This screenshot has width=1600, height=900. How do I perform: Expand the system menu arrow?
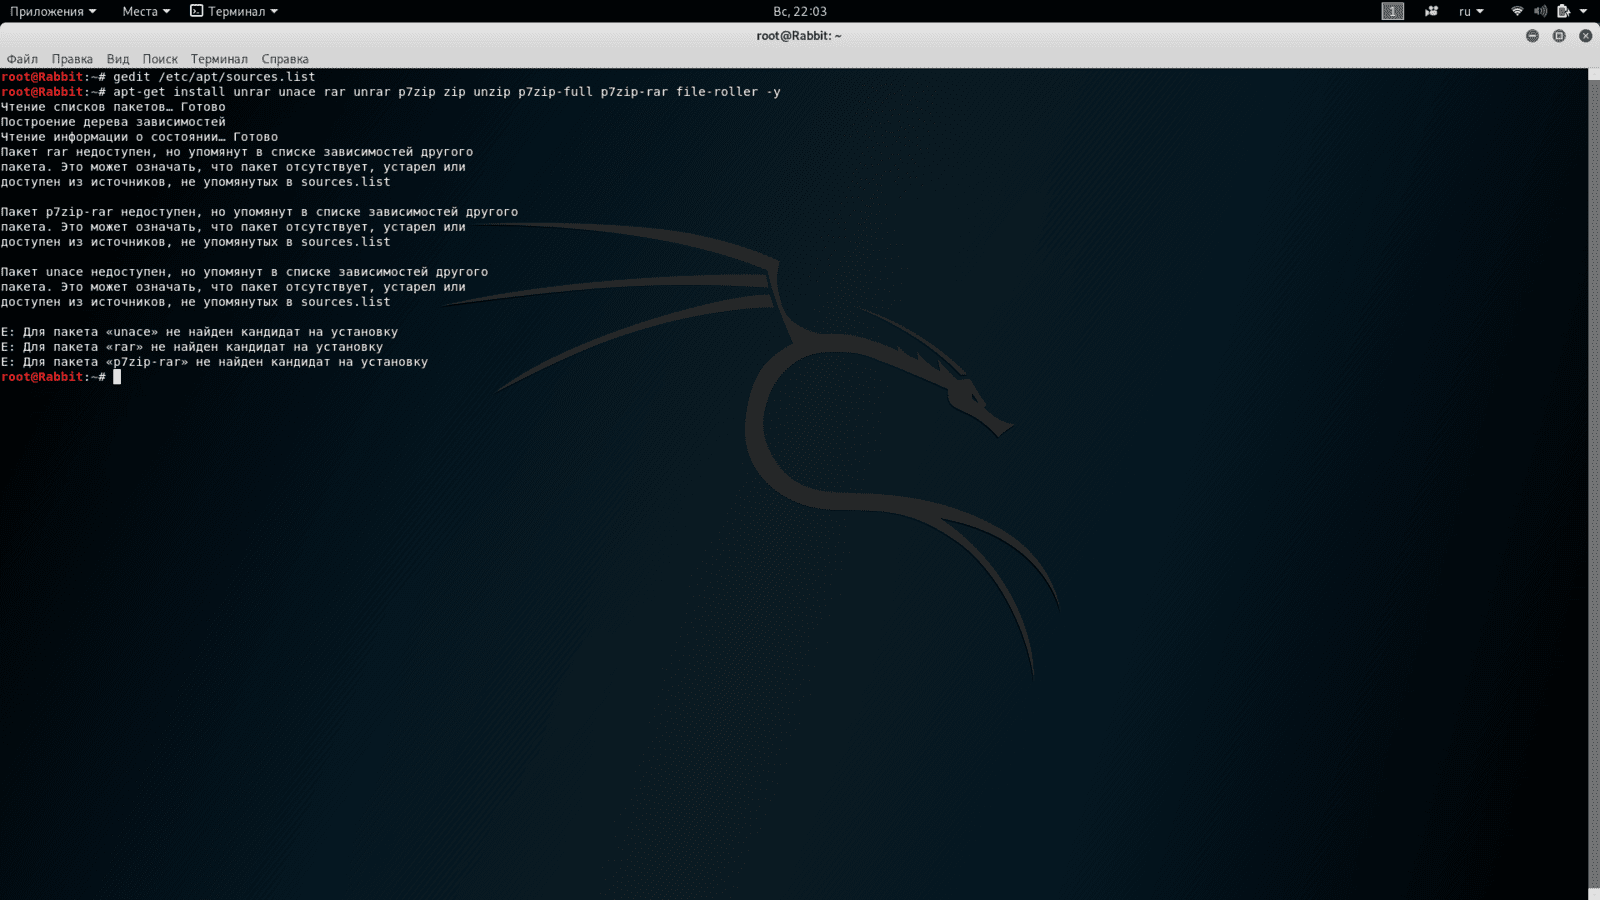point(1583,11)
